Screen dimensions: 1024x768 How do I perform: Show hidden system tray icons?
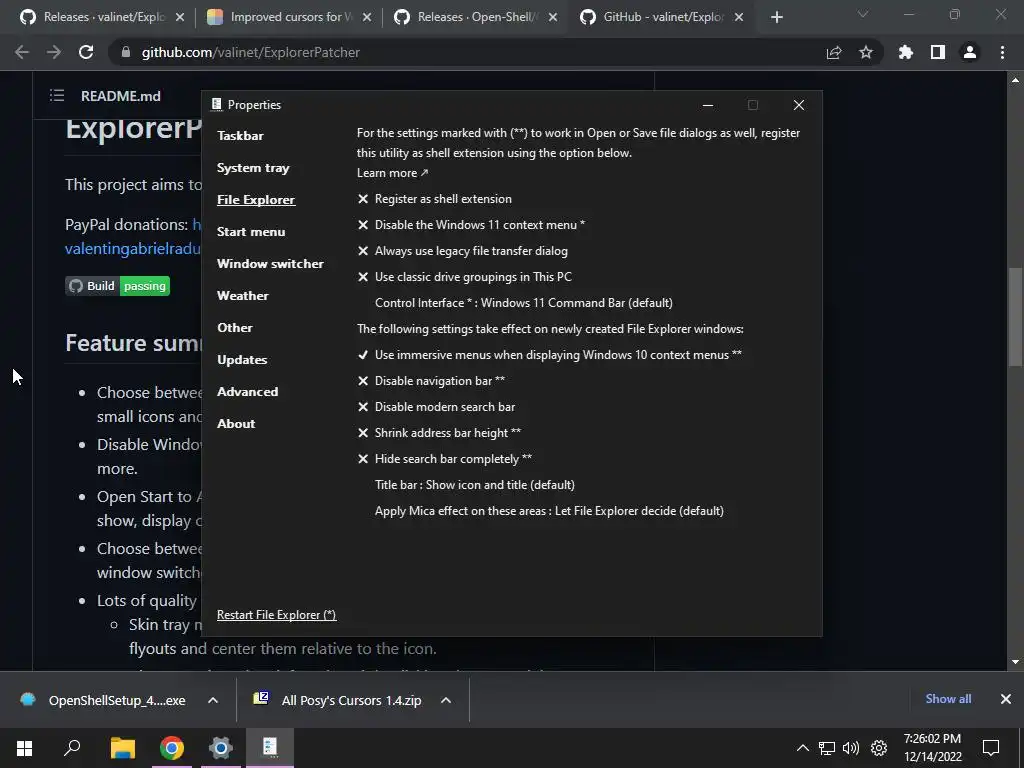click(x=803, y=748)
